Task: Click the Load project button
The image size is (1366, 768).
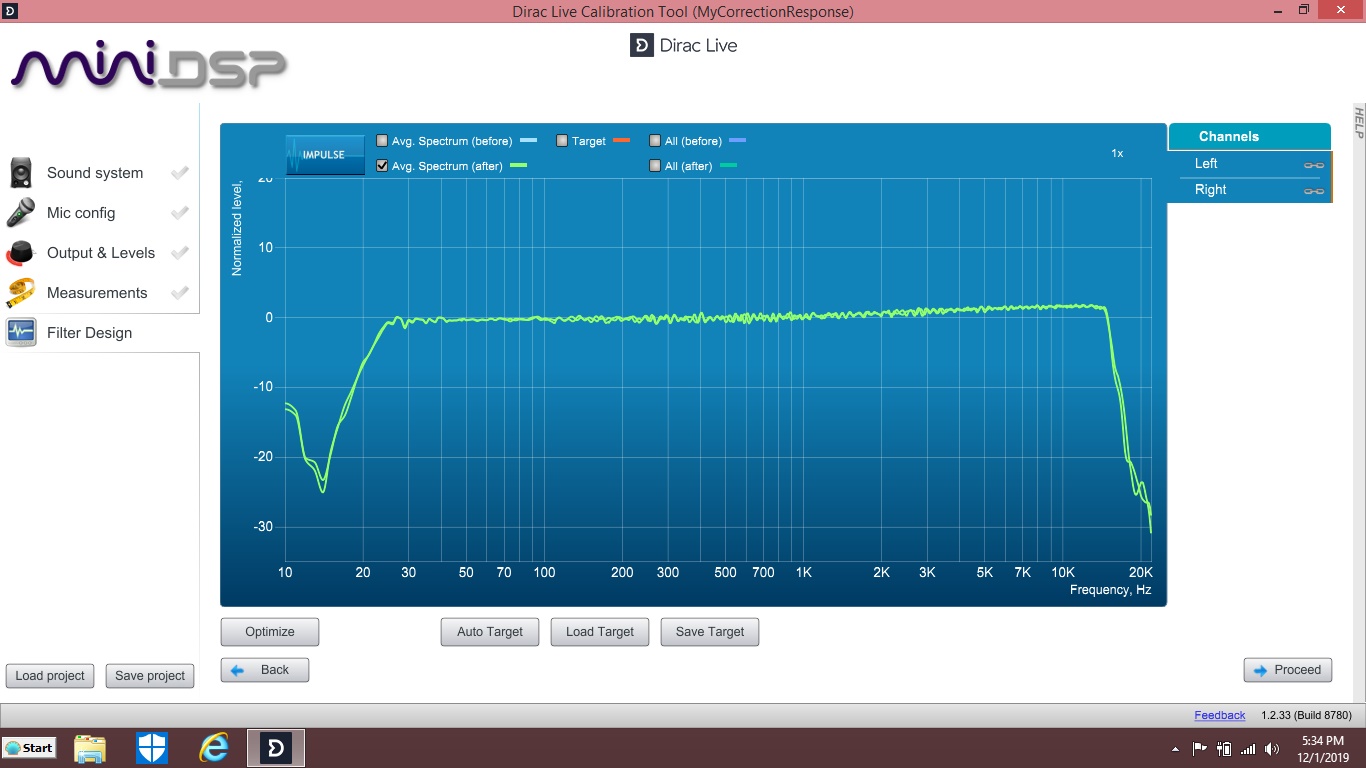Action: [50, 676]
